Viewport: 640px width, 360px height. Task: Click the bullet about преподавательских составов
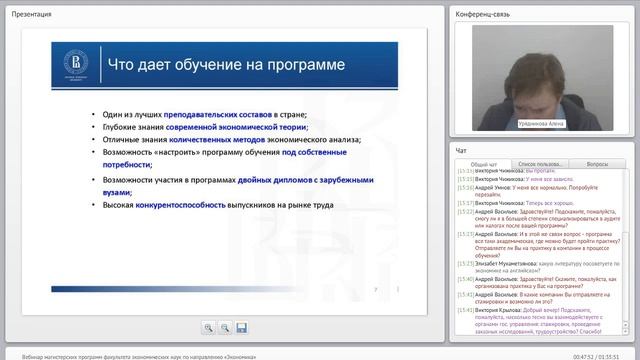click(x=204, y=114)
